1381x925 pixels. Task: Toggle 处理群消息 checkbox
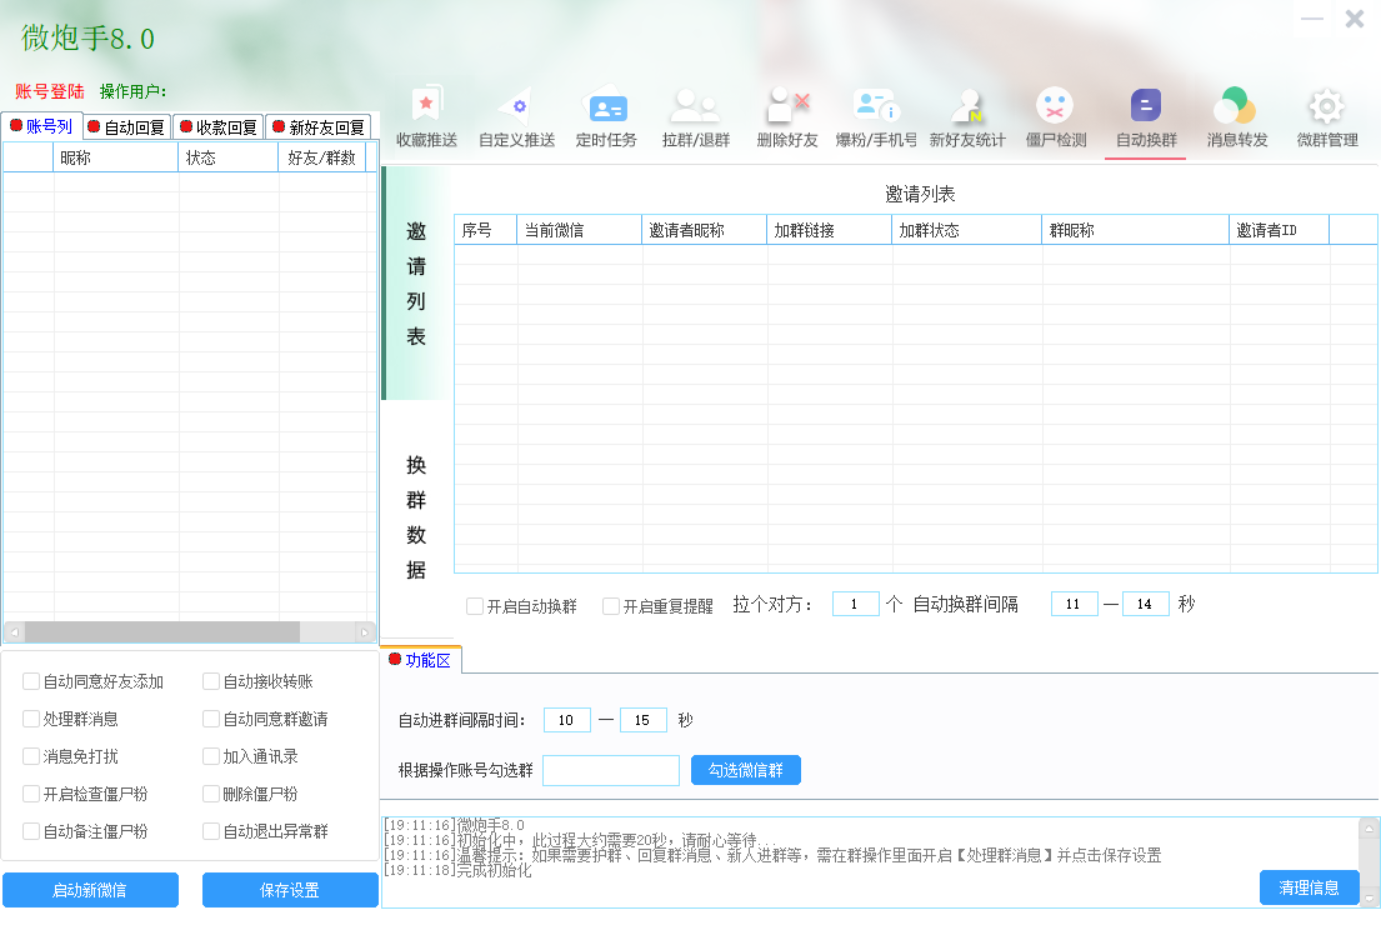click(31, 719)
